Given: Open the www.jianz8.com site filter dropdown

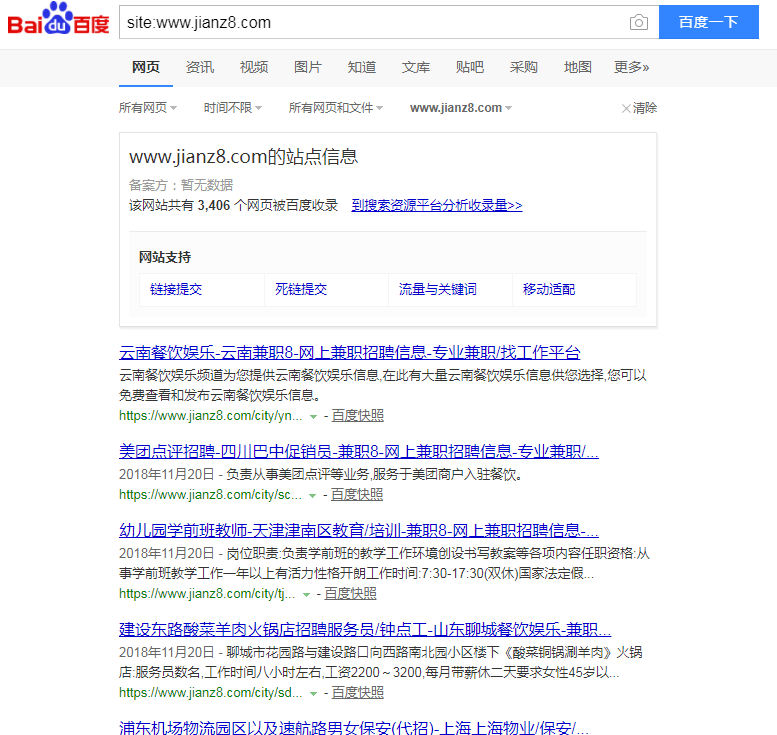Looking at the screenshot, I should point(461,108).
